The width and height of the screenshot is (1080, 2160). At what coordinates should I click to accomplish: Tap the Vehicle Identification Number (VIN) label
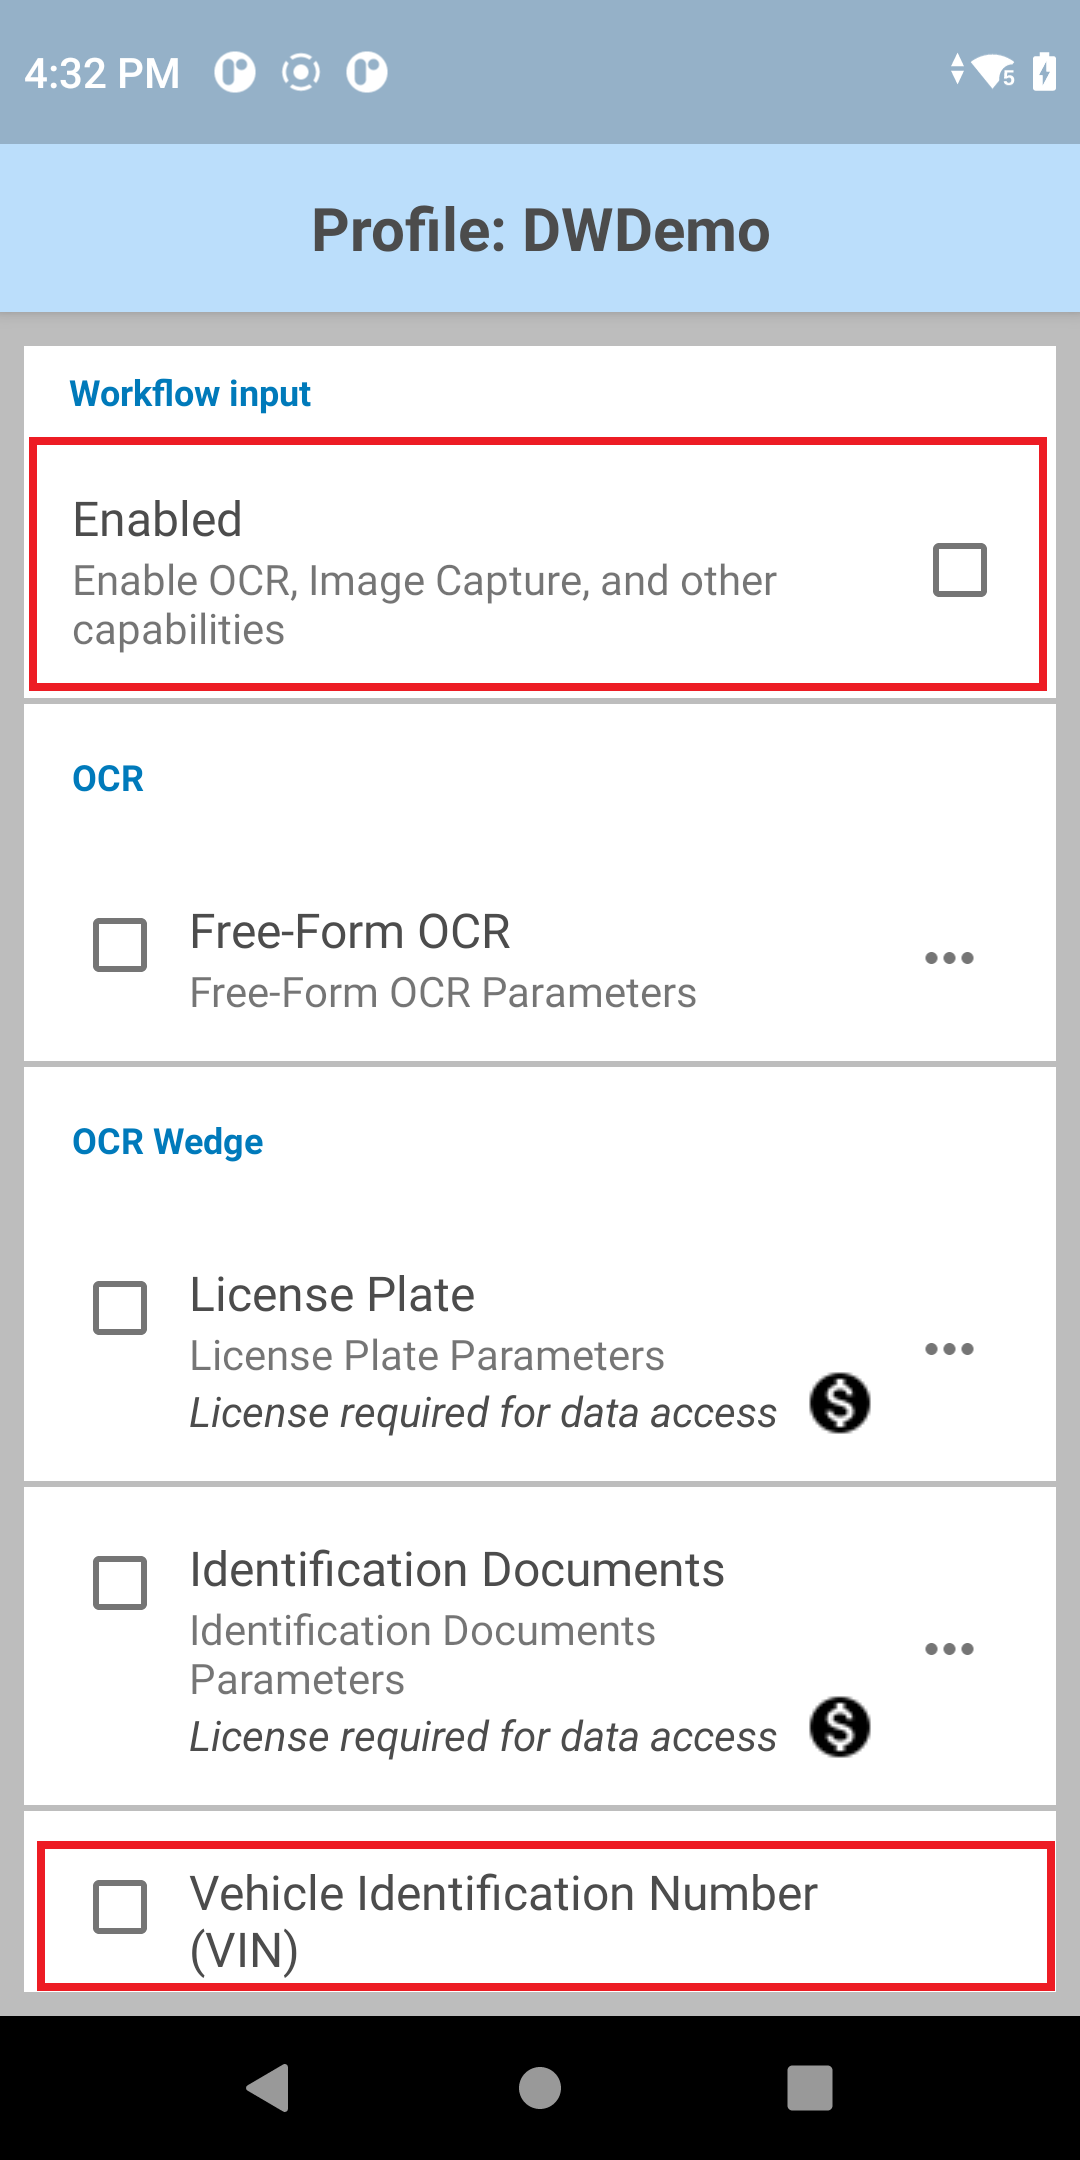[x=504, y=1921]
